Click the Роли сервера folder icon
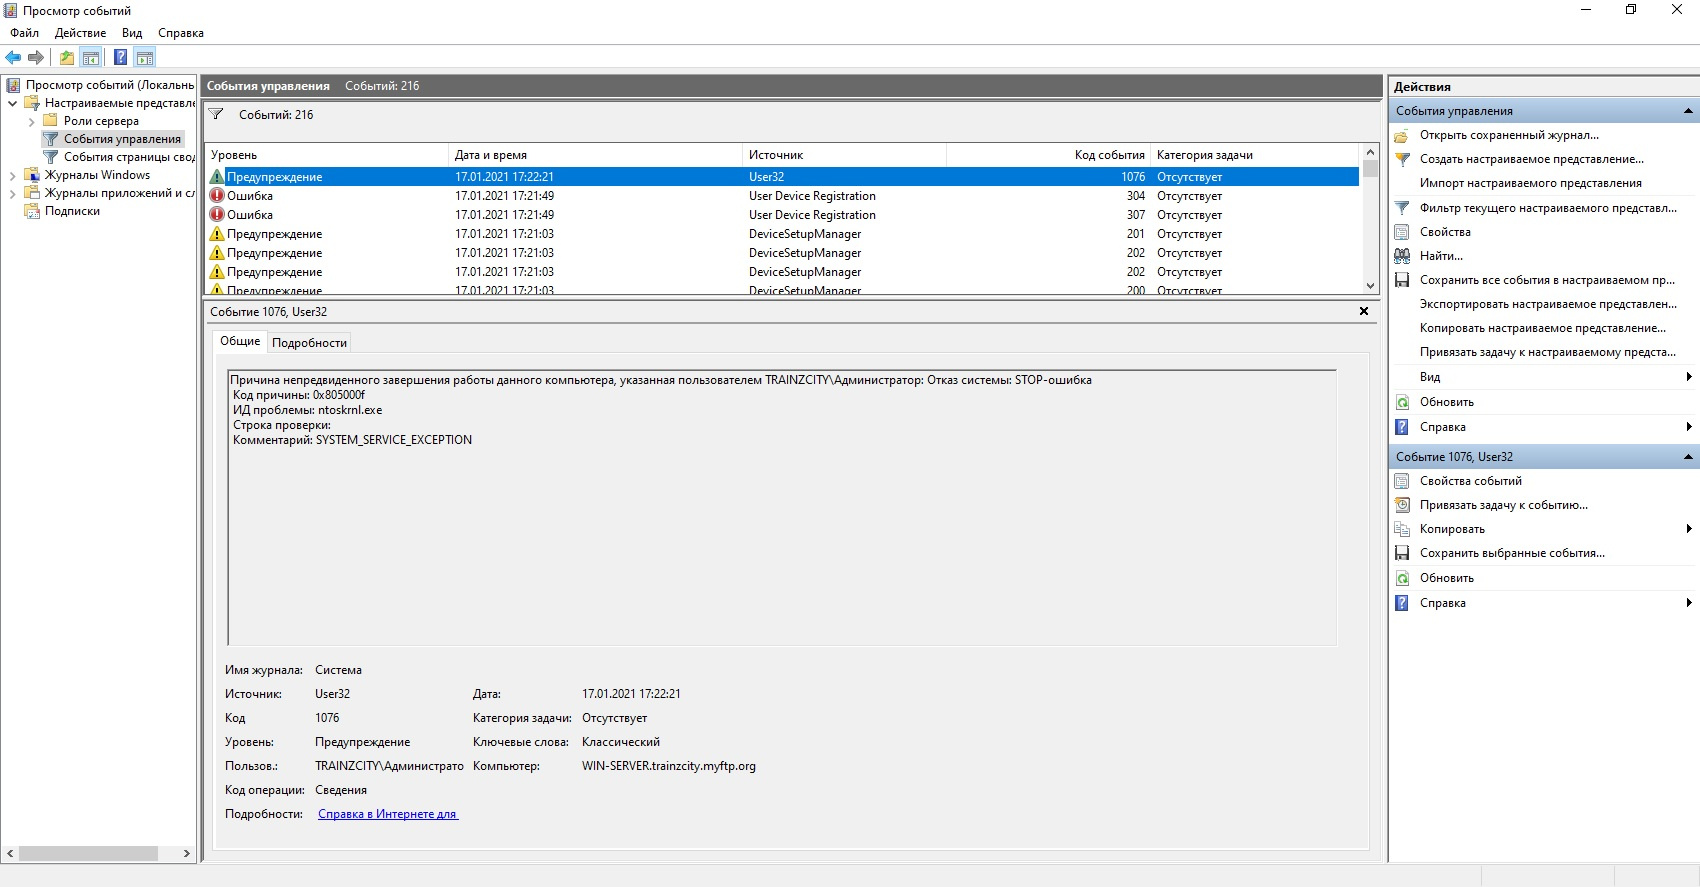1700x887 pixels. [50, 121]
